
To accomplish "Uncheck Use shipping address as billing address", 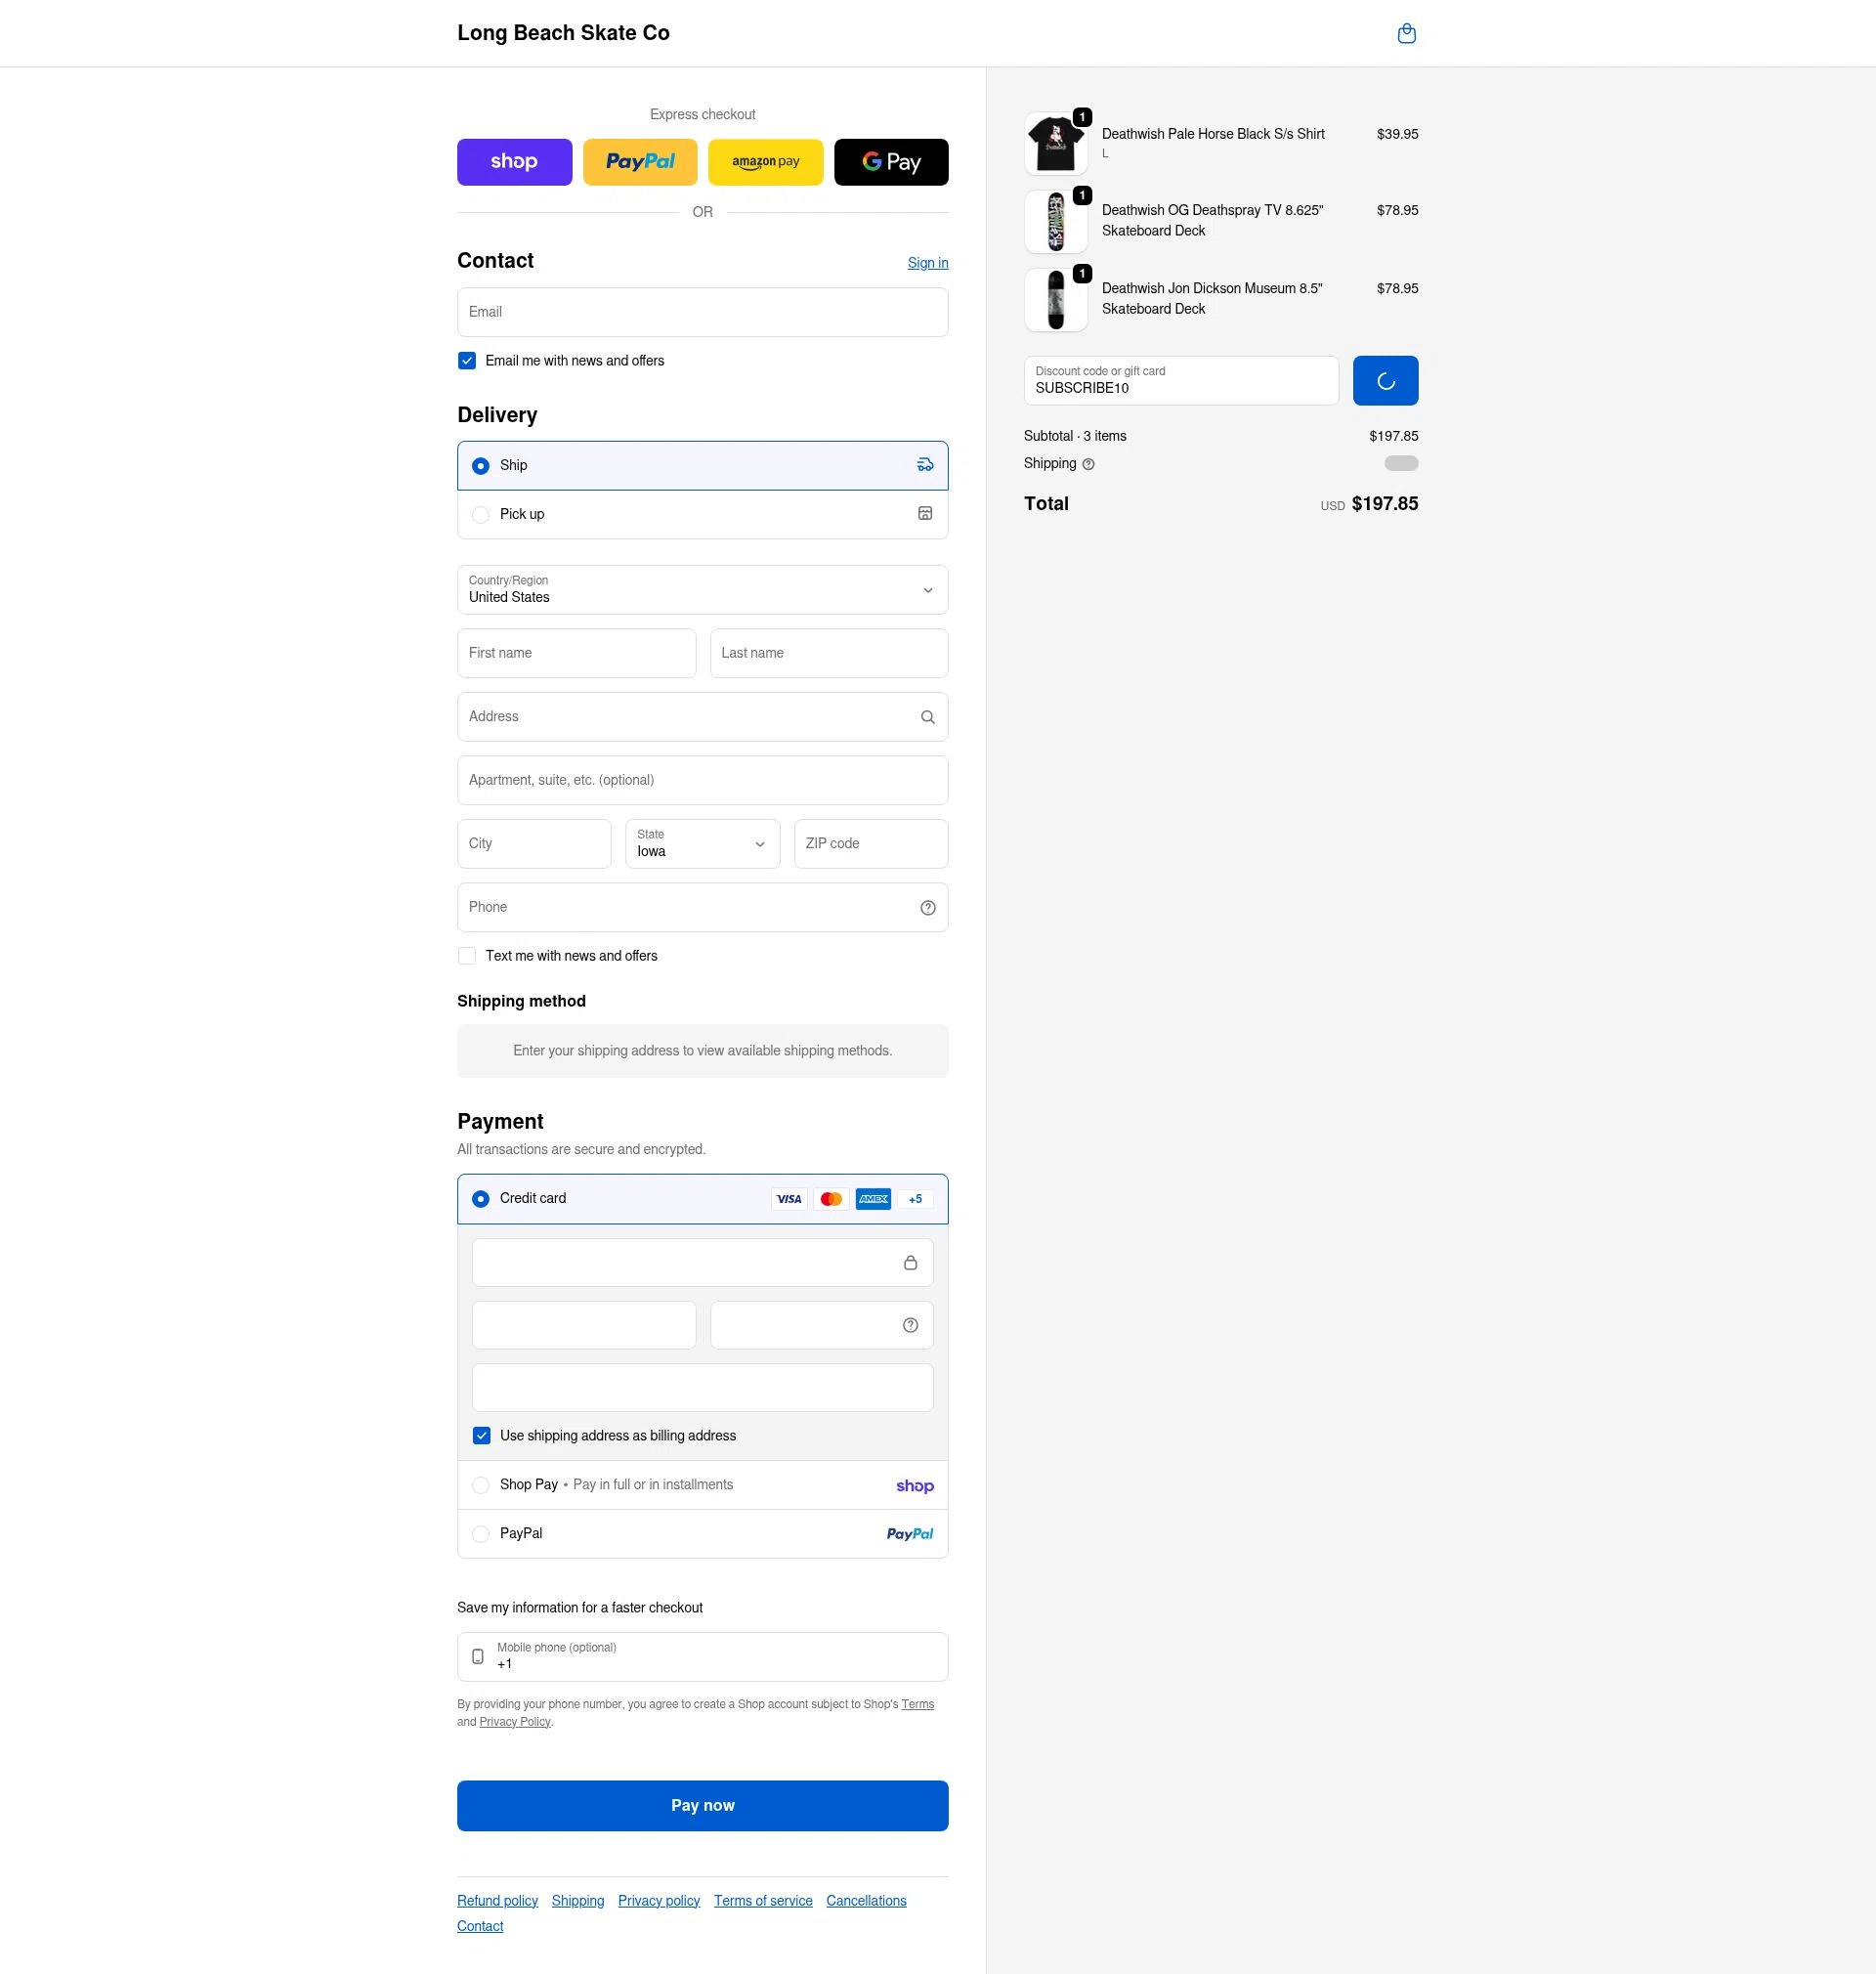I will click(x=481, y=1435).
